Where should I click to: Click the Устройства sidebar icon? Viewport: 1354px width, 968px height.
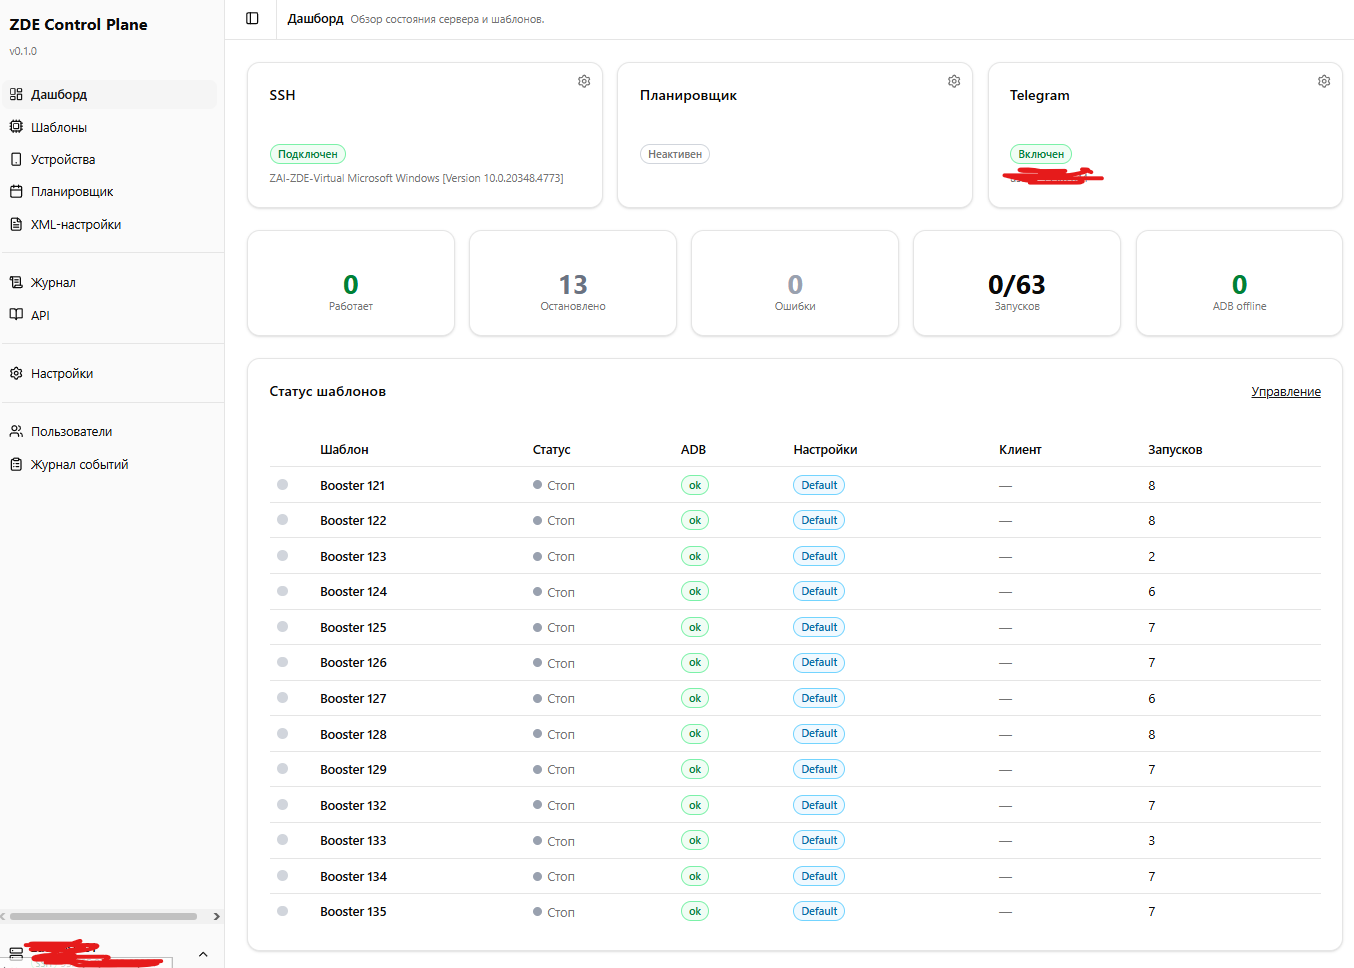[x=16, y=159]
